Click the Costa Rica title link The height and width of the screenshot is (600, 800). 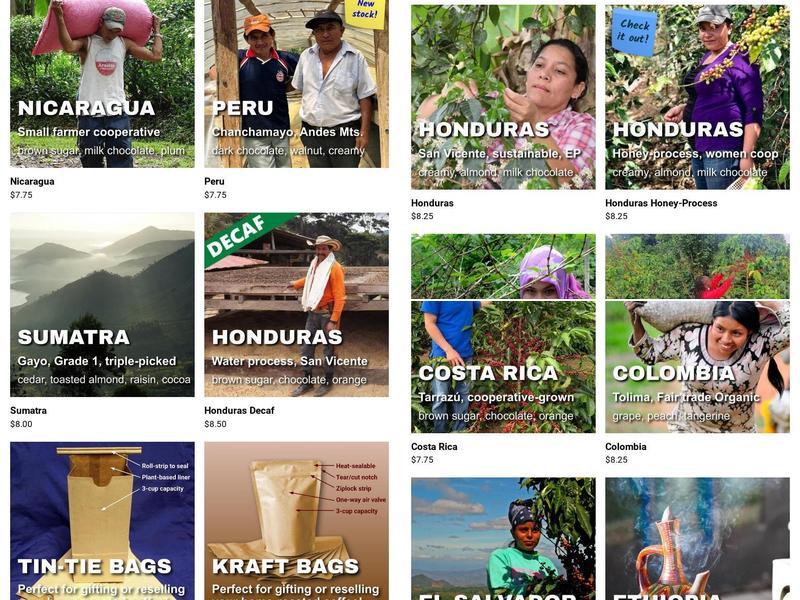coord(434,446)
